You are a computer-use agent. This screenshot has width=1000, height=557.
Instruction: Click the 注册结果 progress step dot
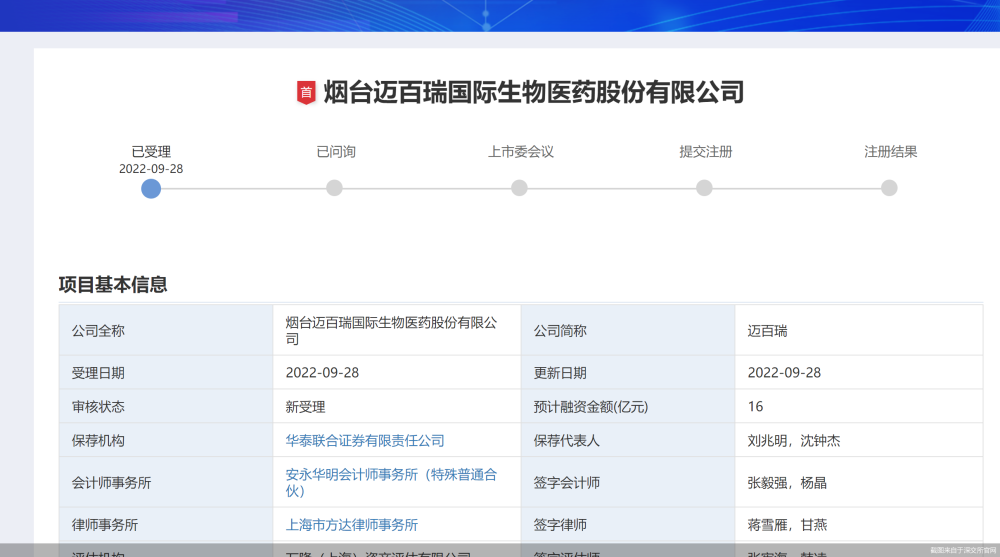(x=889, y=188)
